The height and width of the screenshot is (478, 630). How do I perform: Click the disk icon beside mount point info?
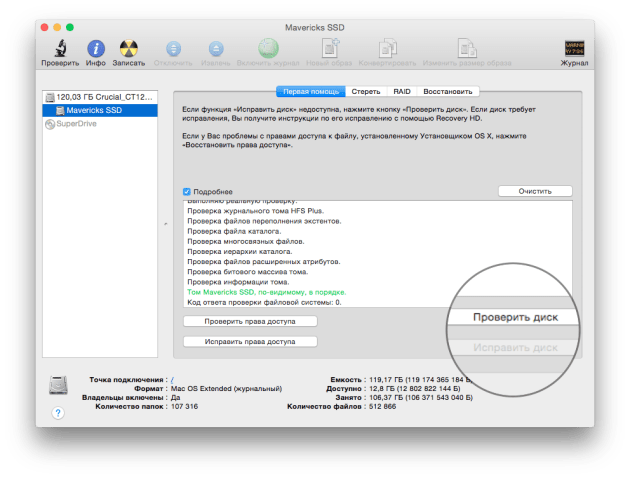click(58, 385)
